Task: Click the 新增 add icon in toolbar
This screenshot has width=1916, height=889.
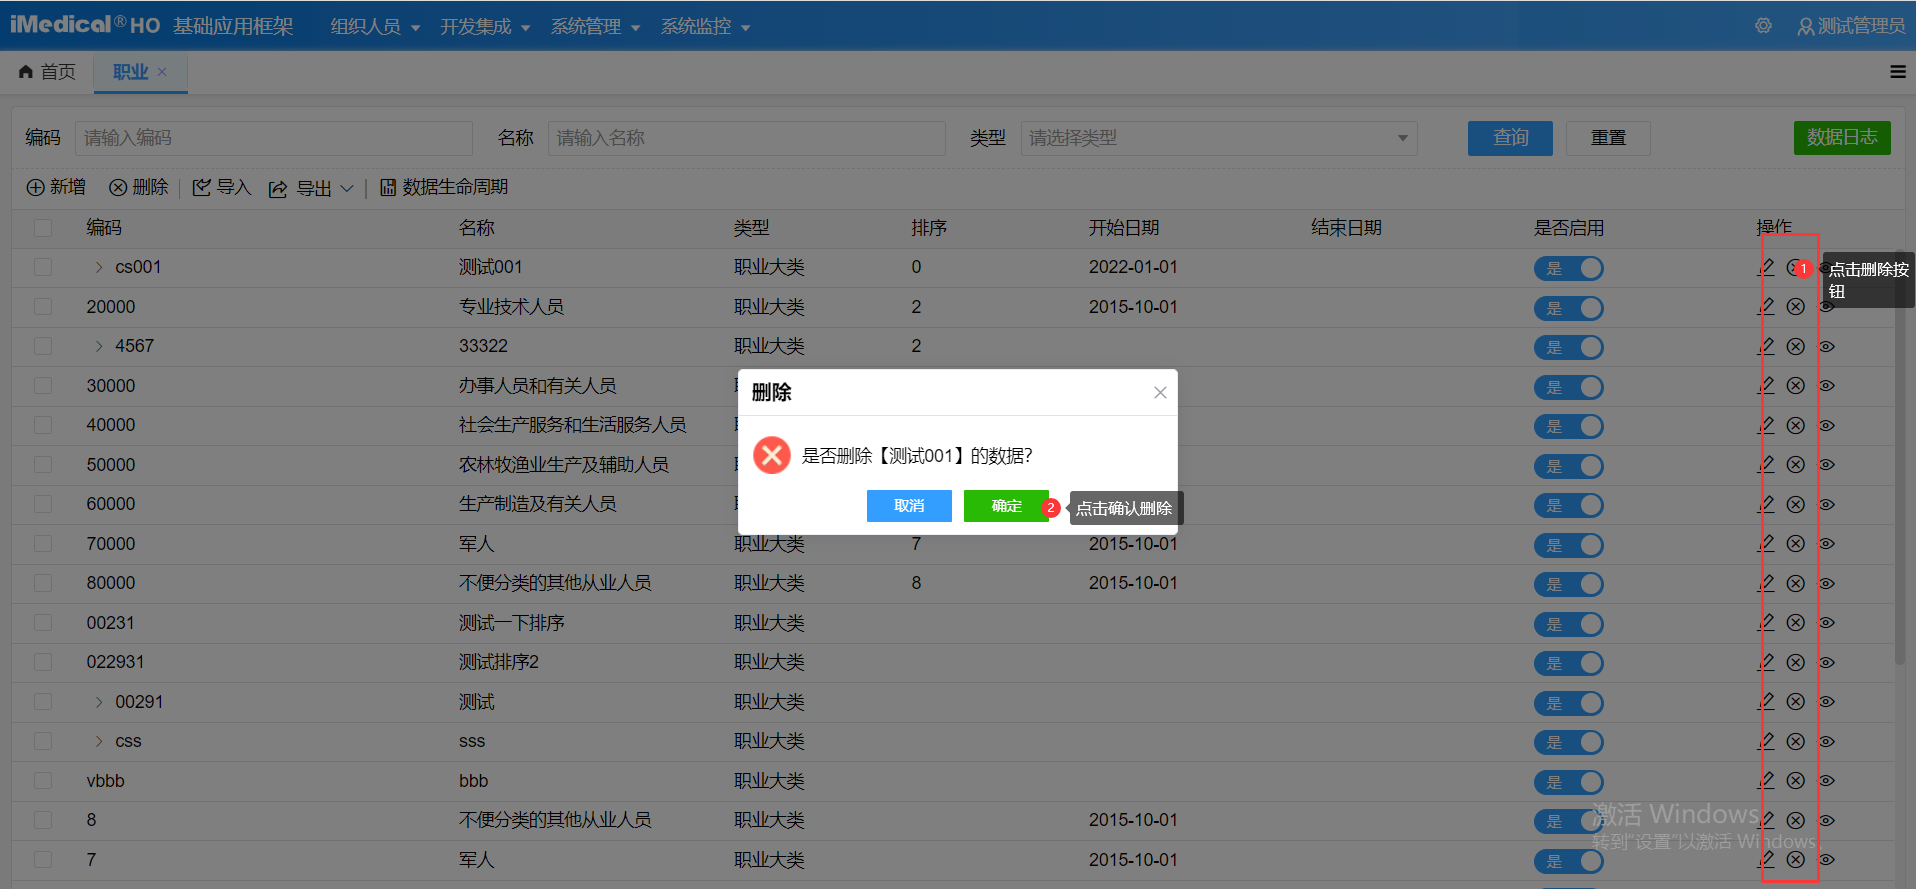Action: click(36, 188)
